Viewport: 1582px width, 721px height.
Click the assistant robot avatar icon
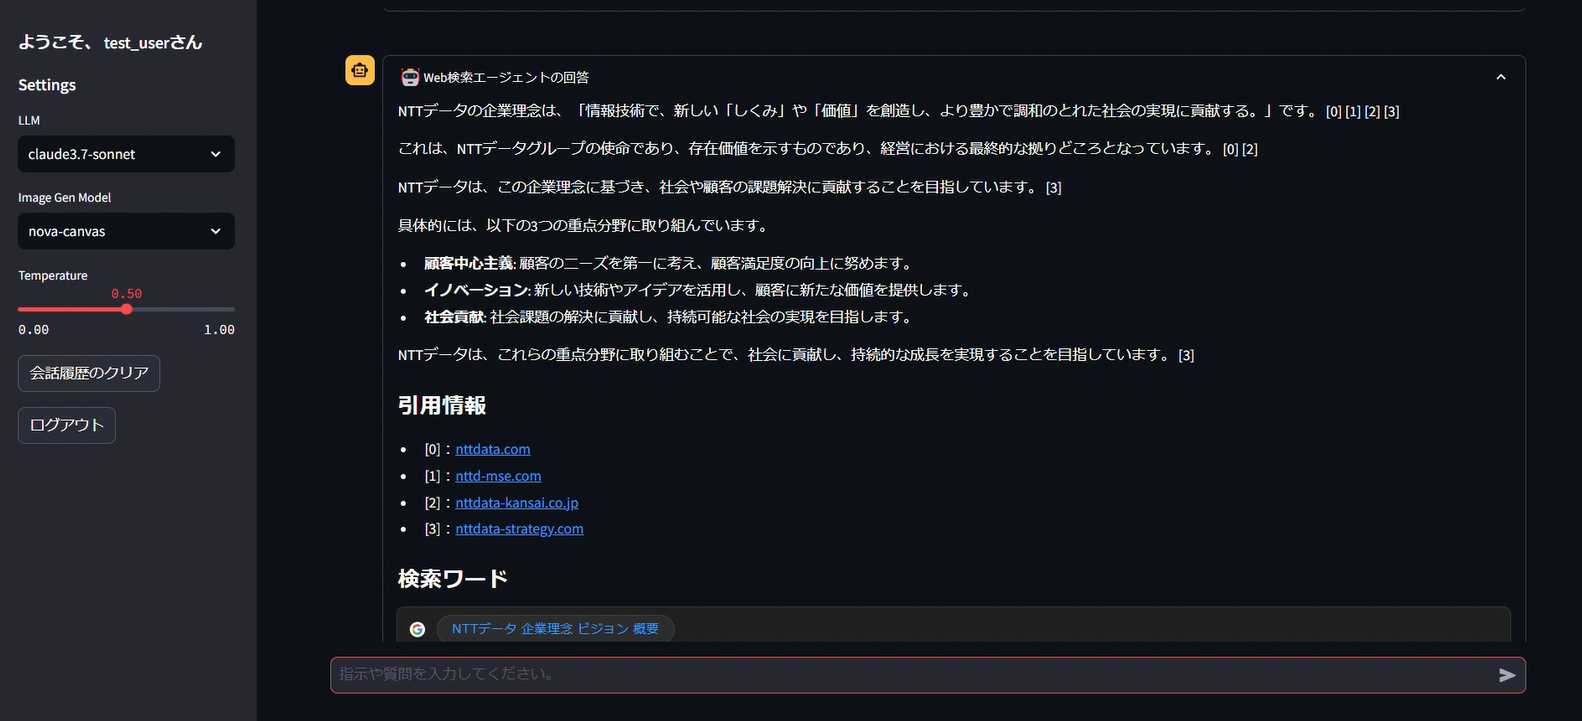pyautogui.click(x=360, y=70)
